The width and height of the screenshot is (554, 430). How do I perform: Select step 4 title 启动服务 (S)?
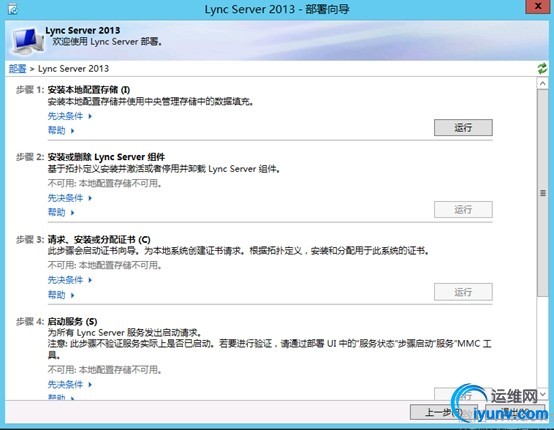click(72, 322)
